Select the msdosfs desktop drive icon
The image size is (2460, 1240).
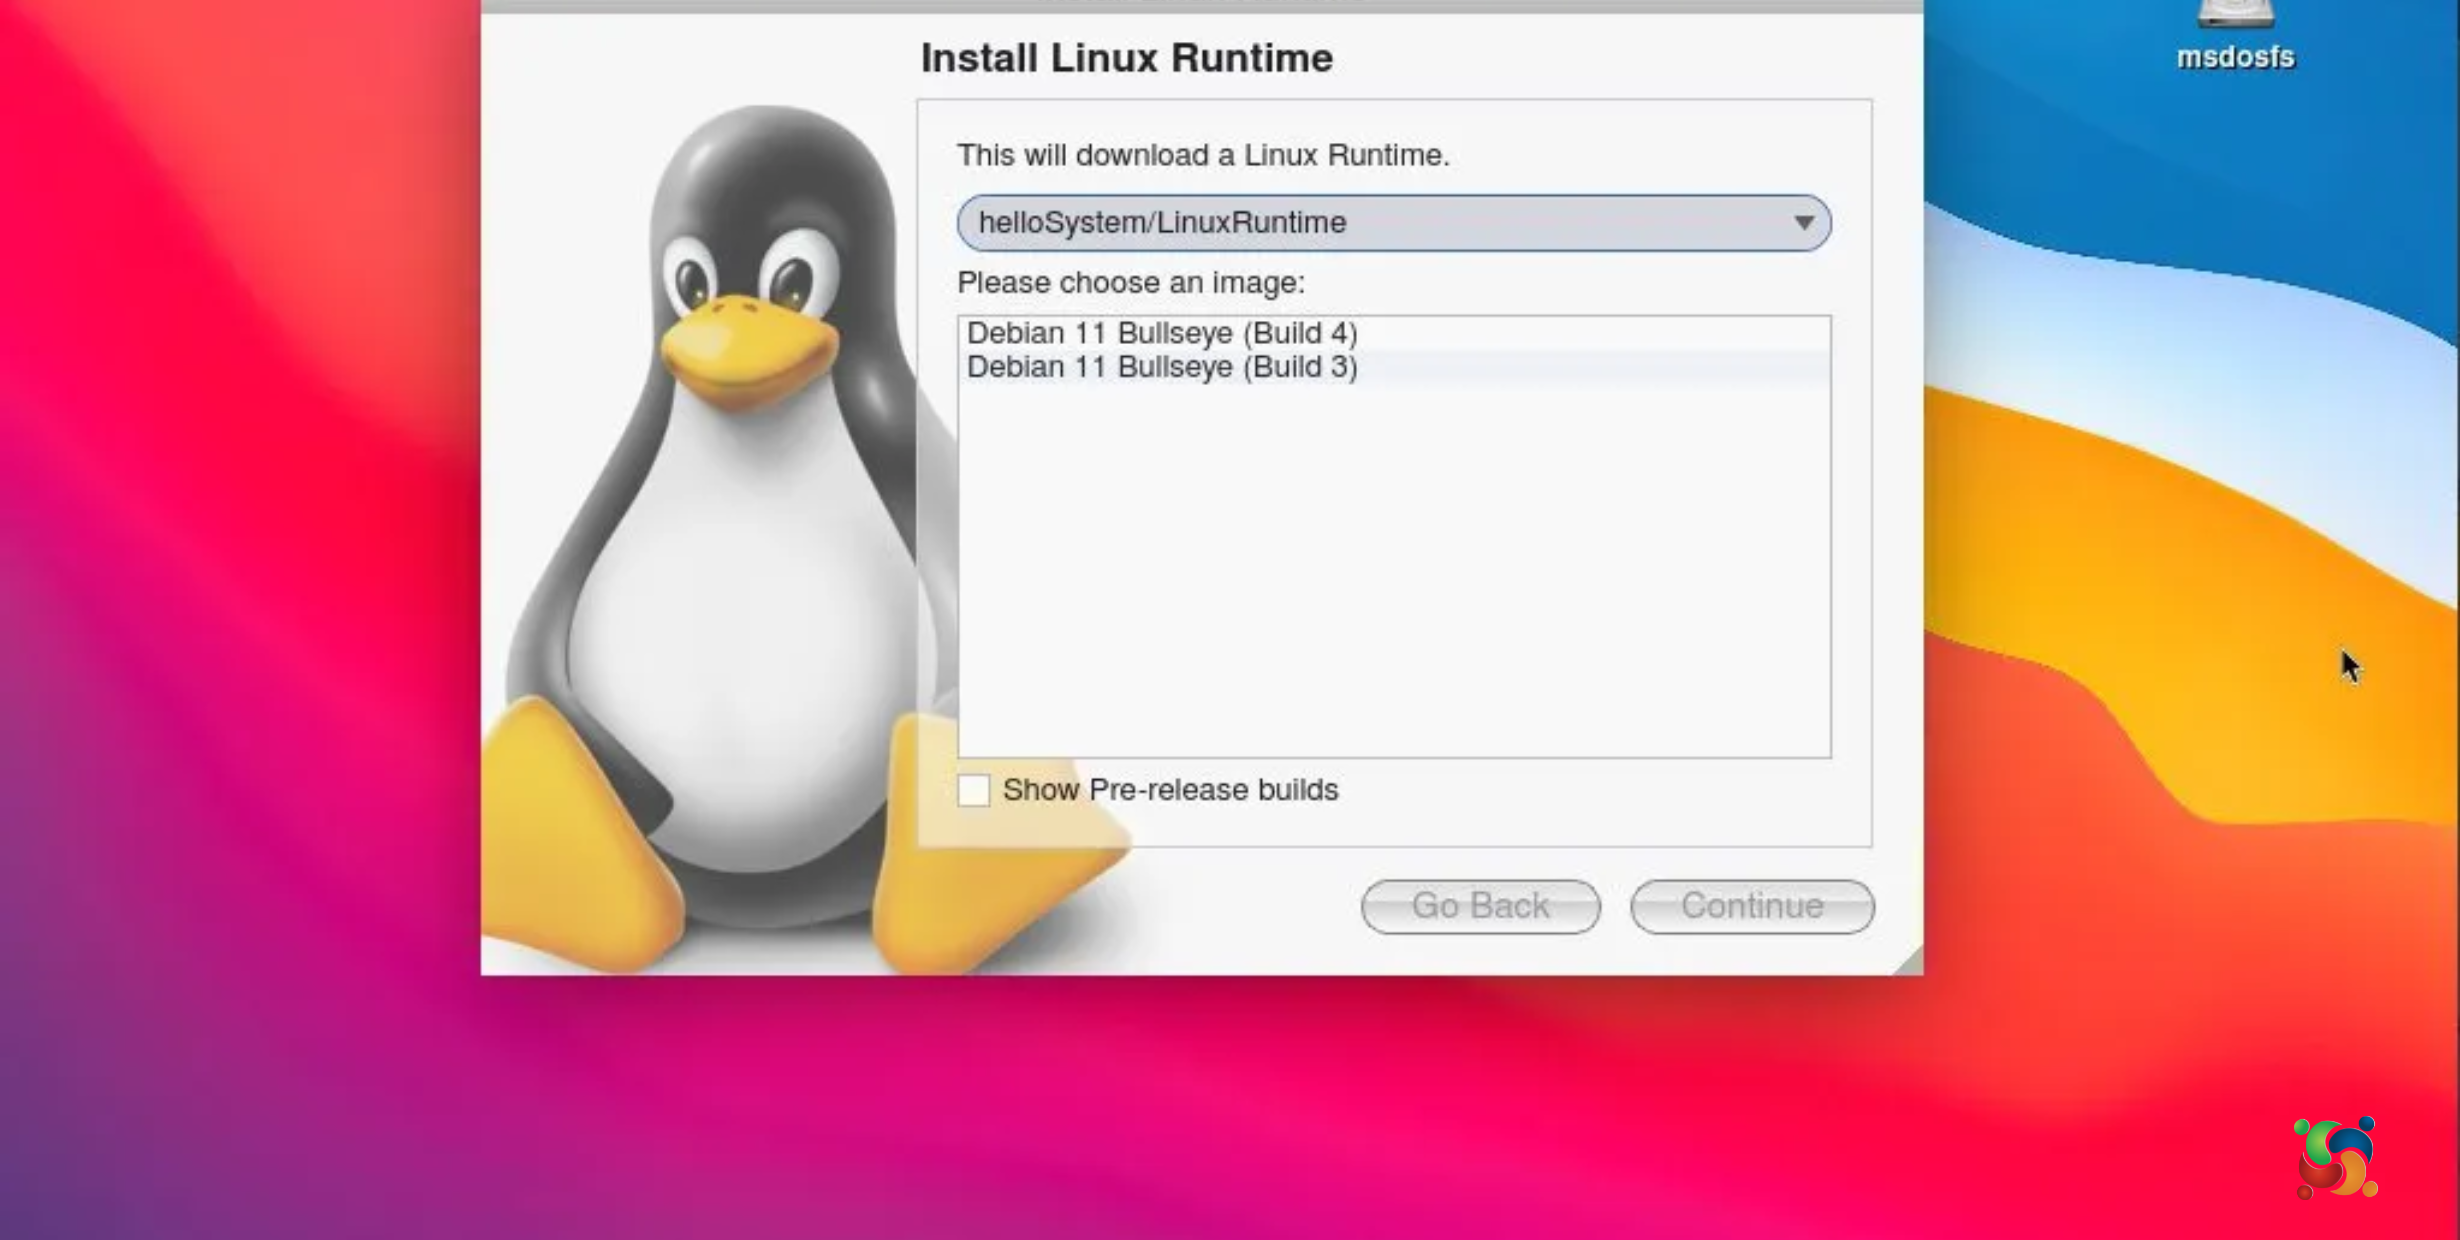pyautogui.click(x=2235, y=35)
